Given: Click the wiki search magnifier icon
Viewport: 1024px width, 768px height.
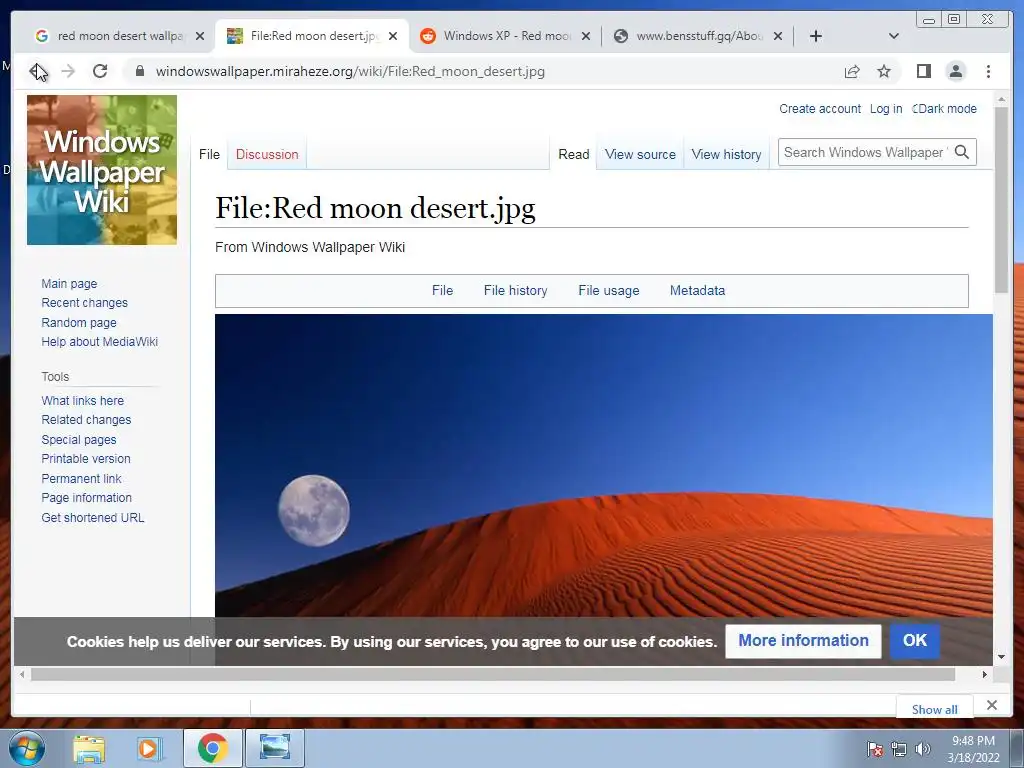Looking at the screenshot, I should point(962,152).
